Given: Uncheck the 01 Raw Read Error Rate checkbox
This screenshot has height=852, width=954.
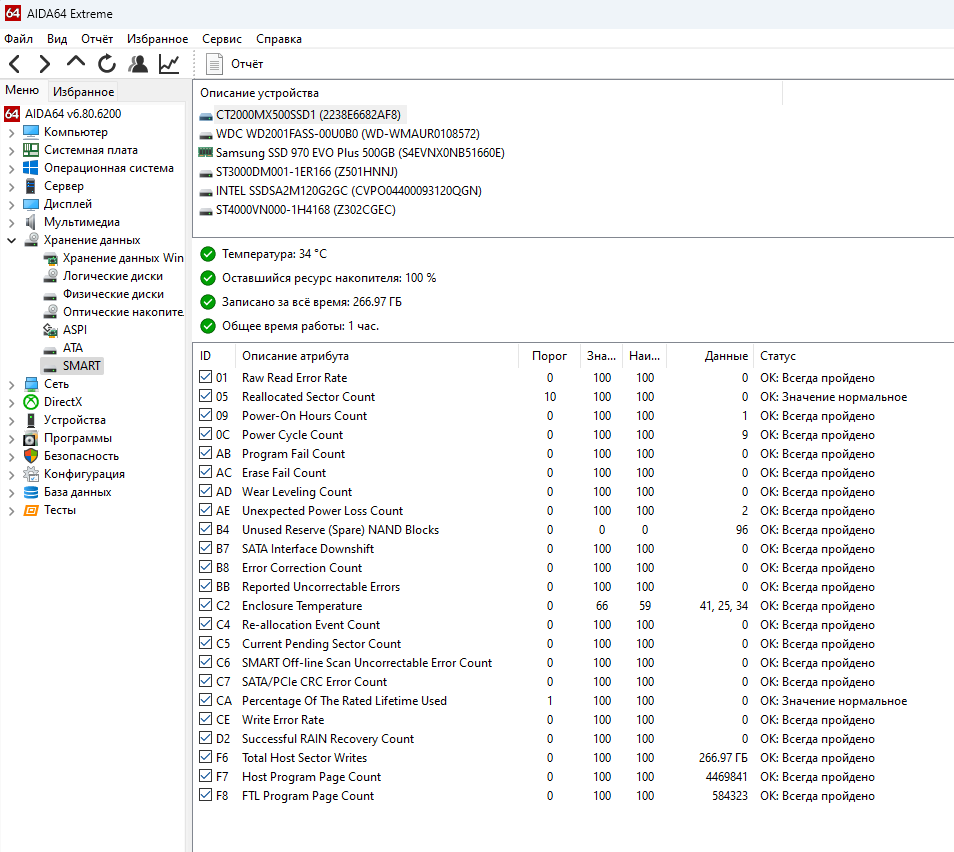Looking at the screenshot, I should coord(206,377).
